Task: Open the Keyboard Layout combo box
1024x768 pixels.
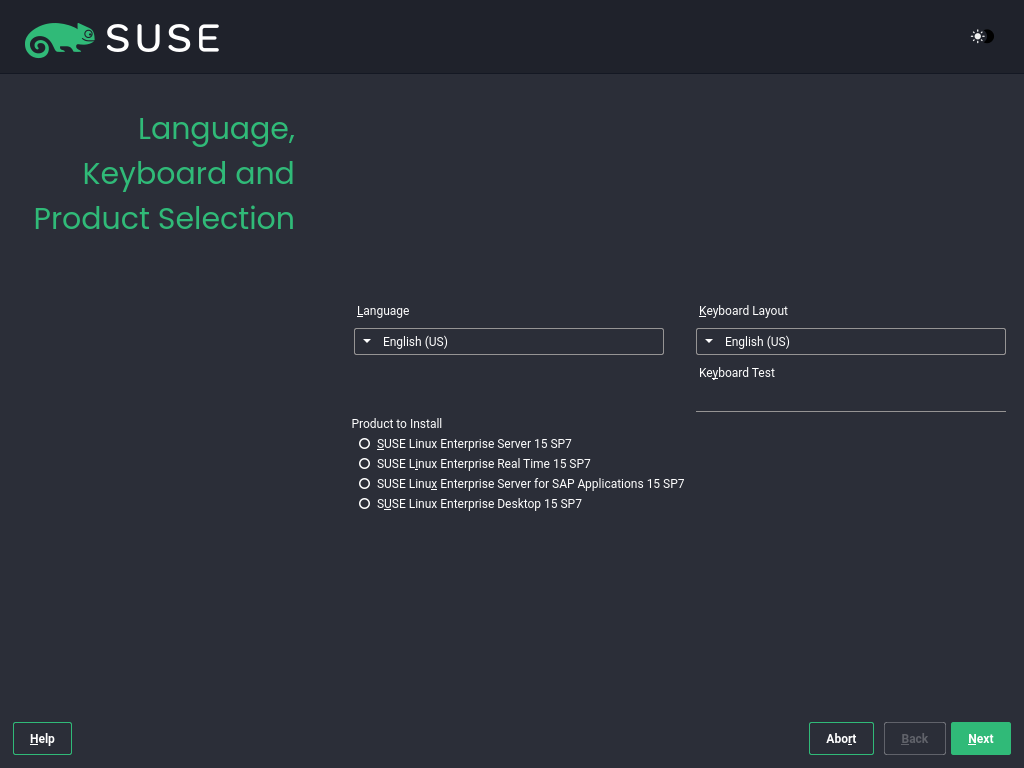Action: 850,341
